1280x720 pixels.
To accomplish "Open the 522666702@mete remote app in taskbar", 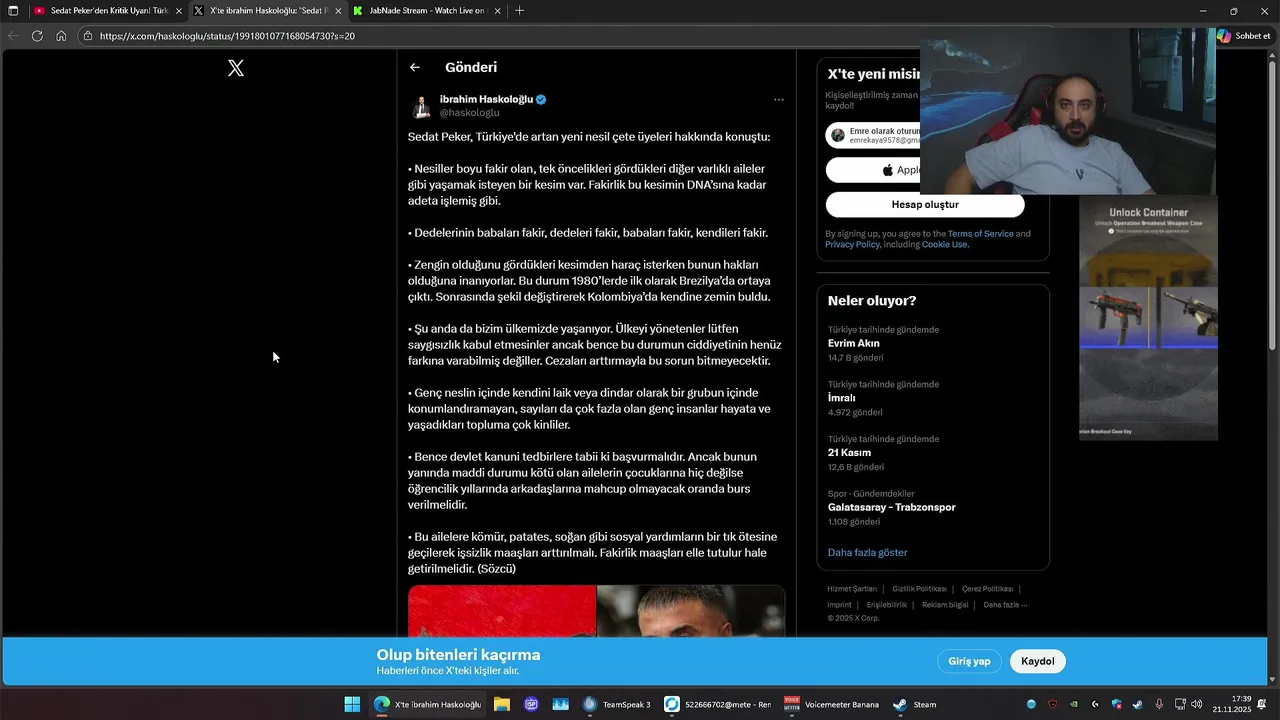I will click(718, 704).
